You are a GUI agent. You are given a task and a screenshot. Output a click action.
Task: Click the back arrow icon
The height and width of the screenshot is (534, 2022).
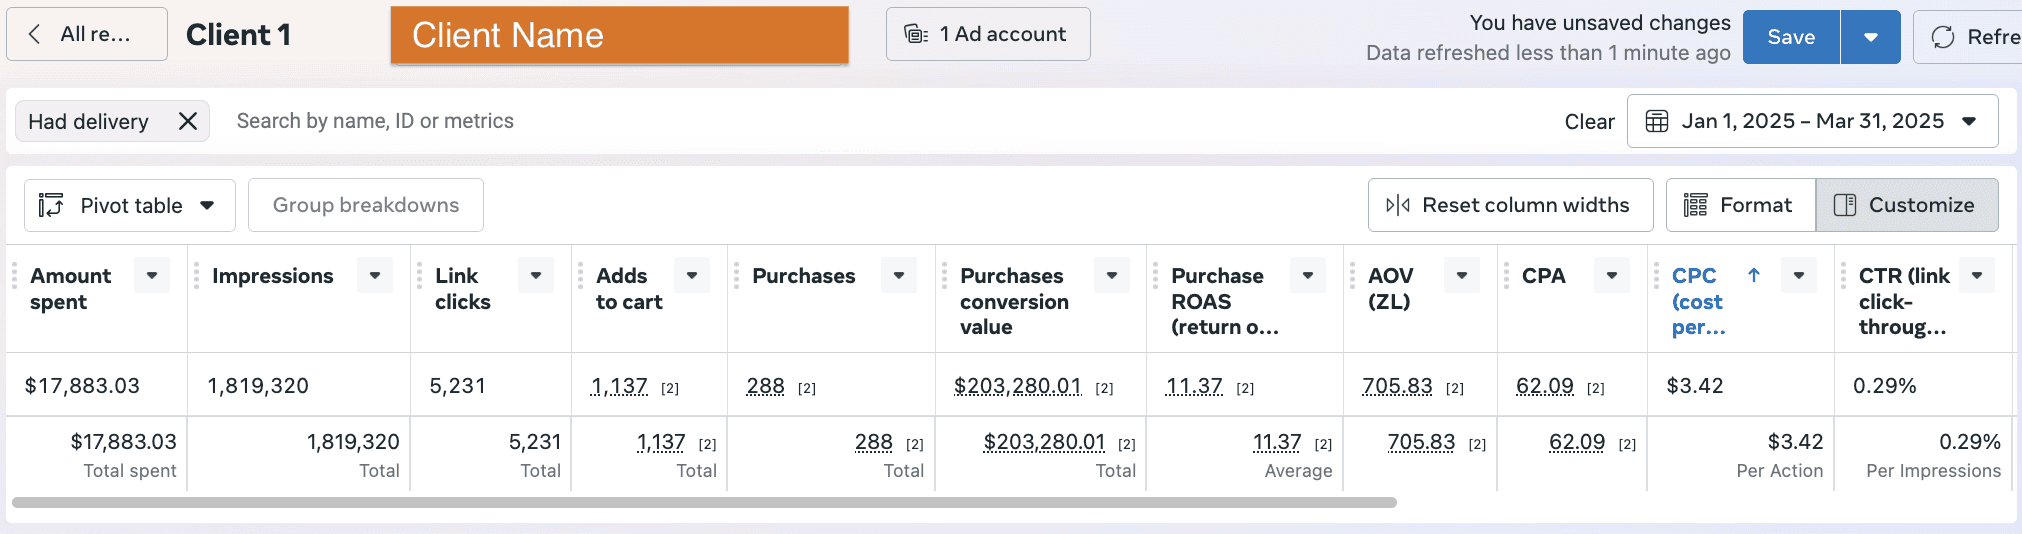(x=35, y=34)
